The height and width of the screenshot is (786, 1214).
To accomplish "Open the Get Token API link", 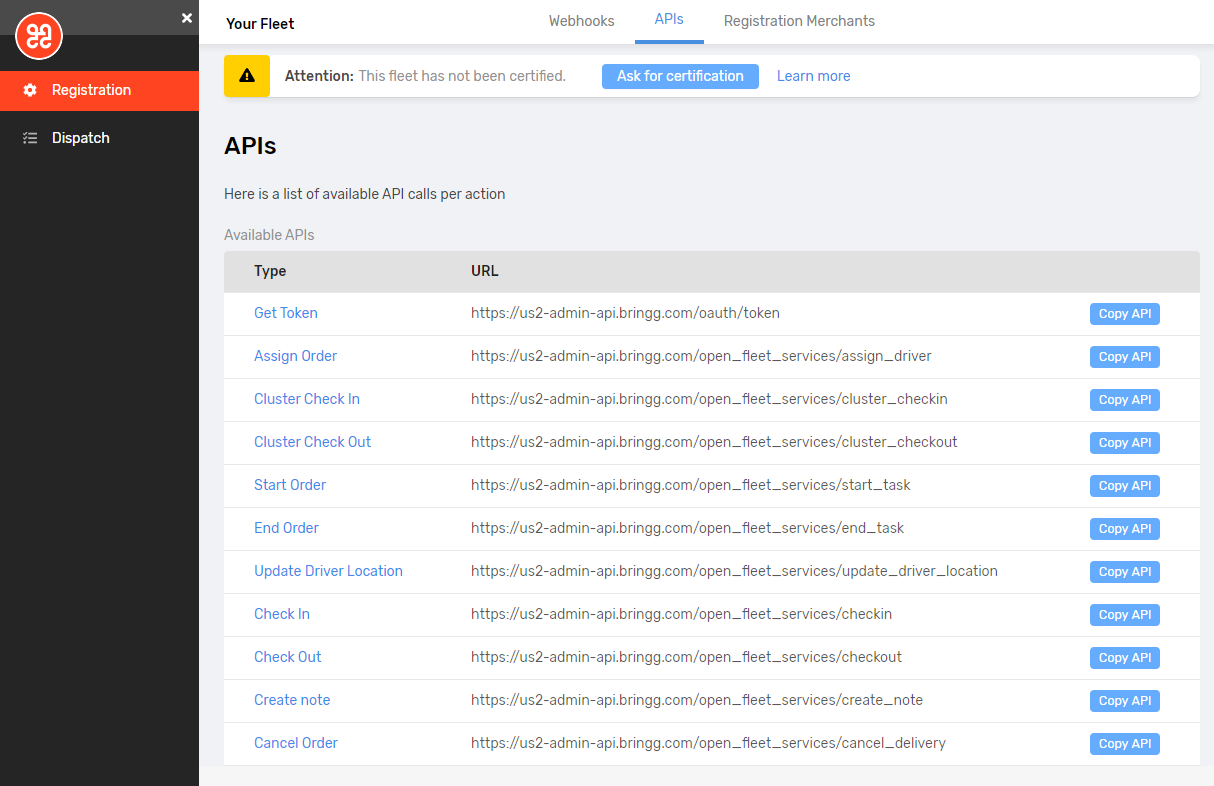I will (x=286, y=313).
